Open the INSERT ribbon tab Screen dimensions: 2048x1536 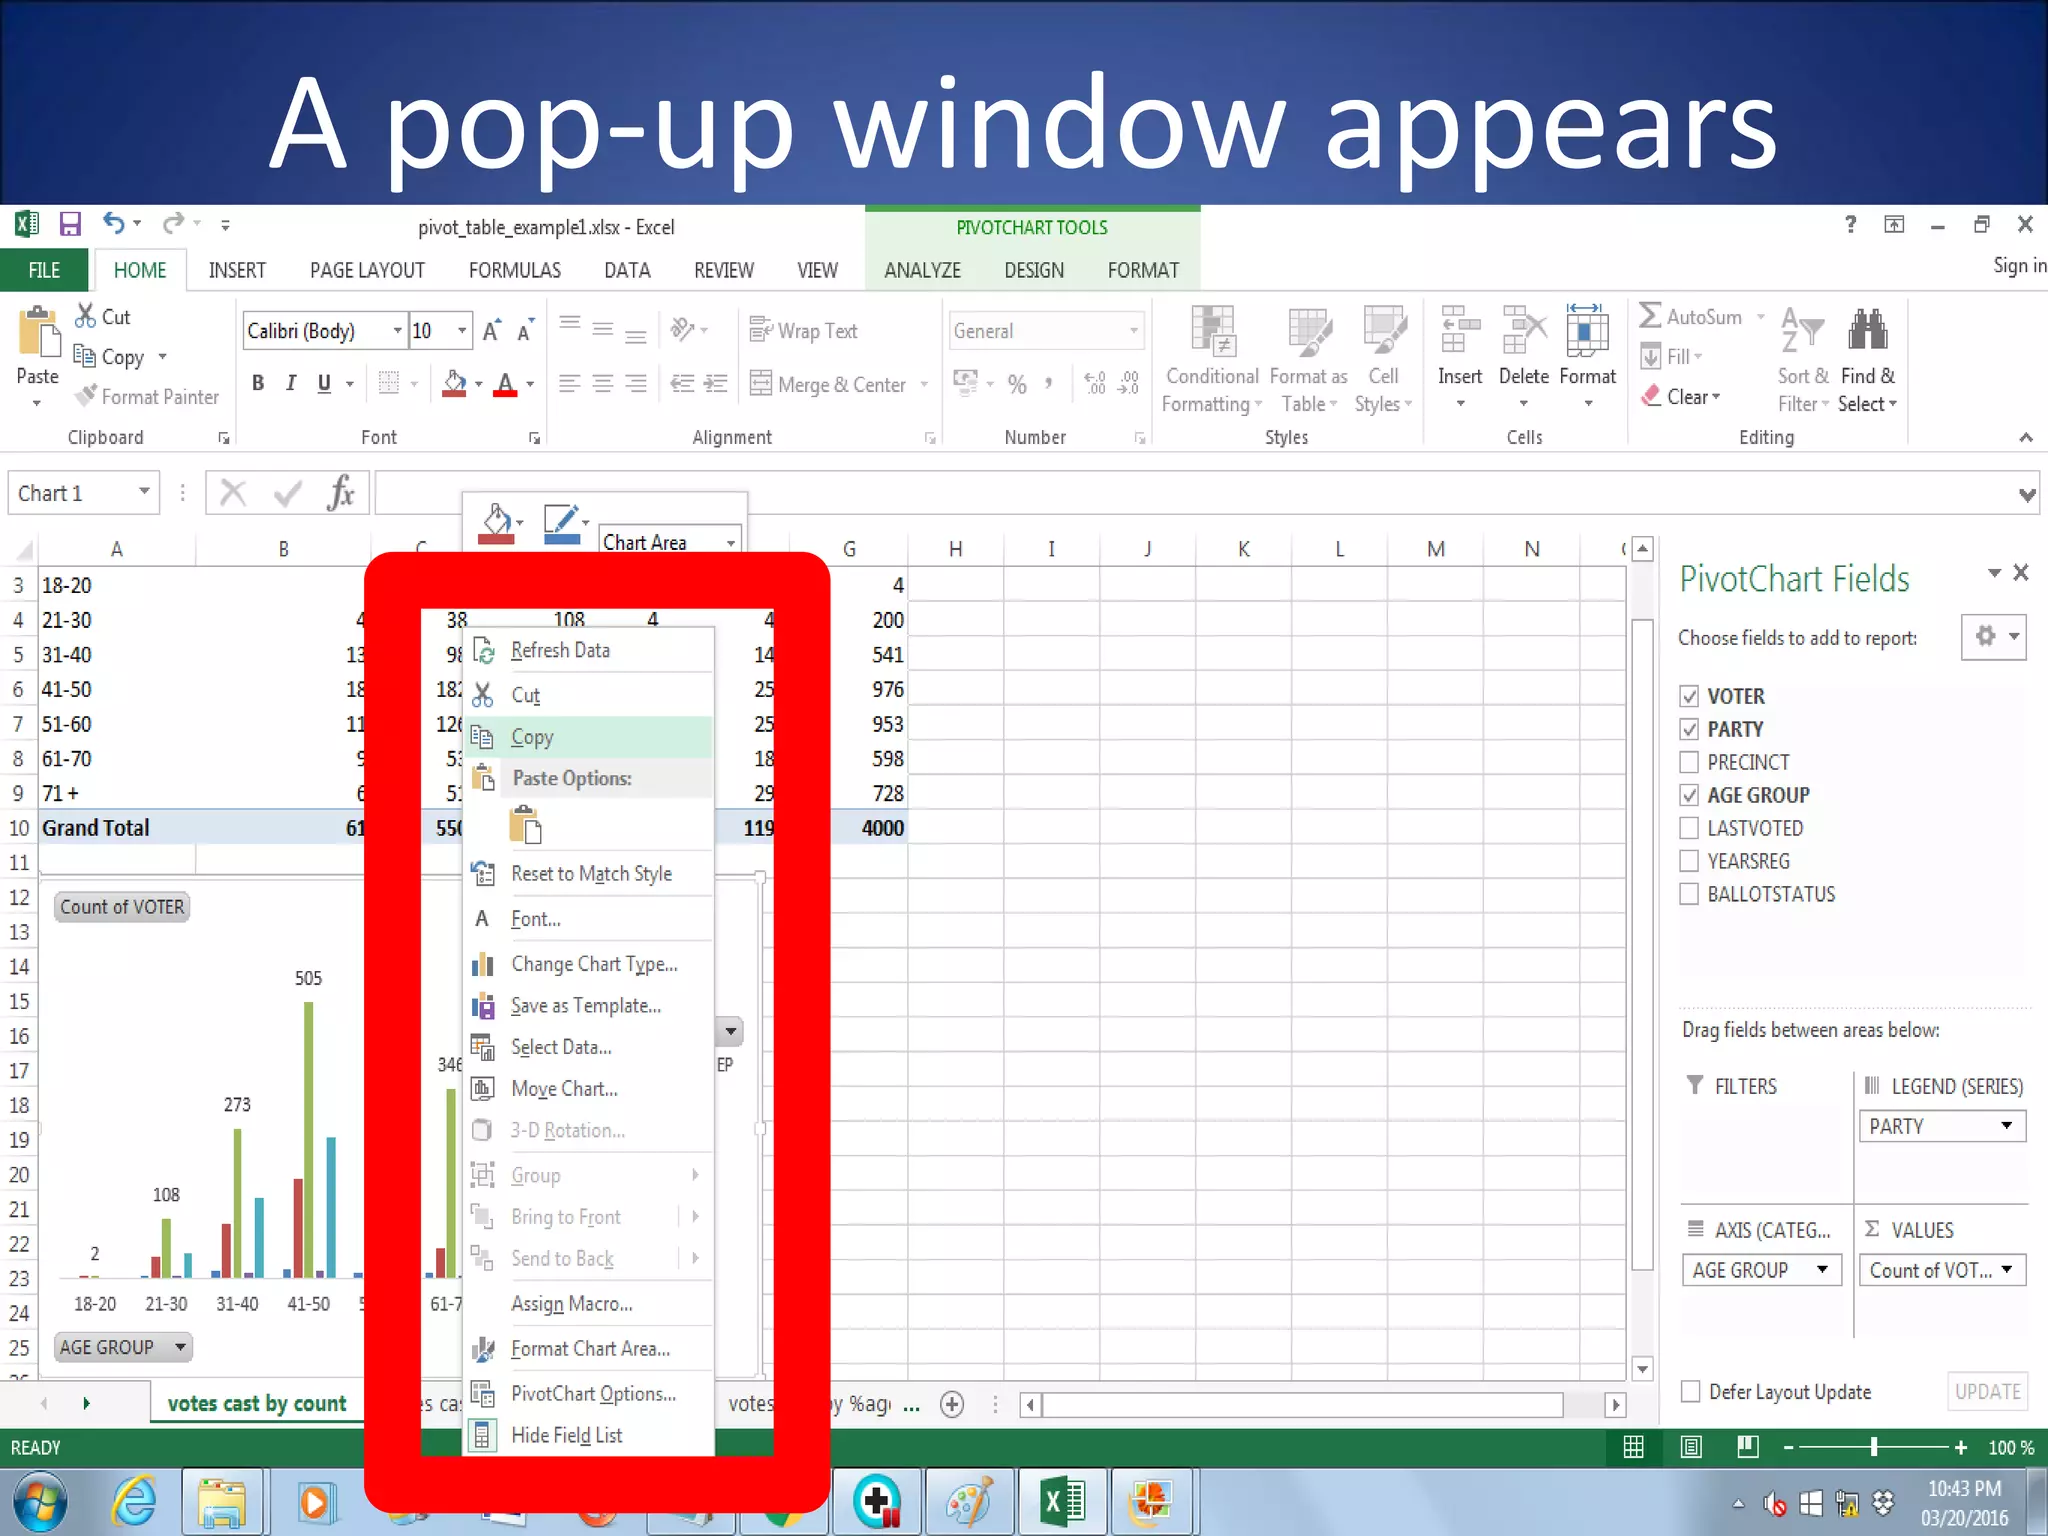pyautogui.click(x=237, y=270)
